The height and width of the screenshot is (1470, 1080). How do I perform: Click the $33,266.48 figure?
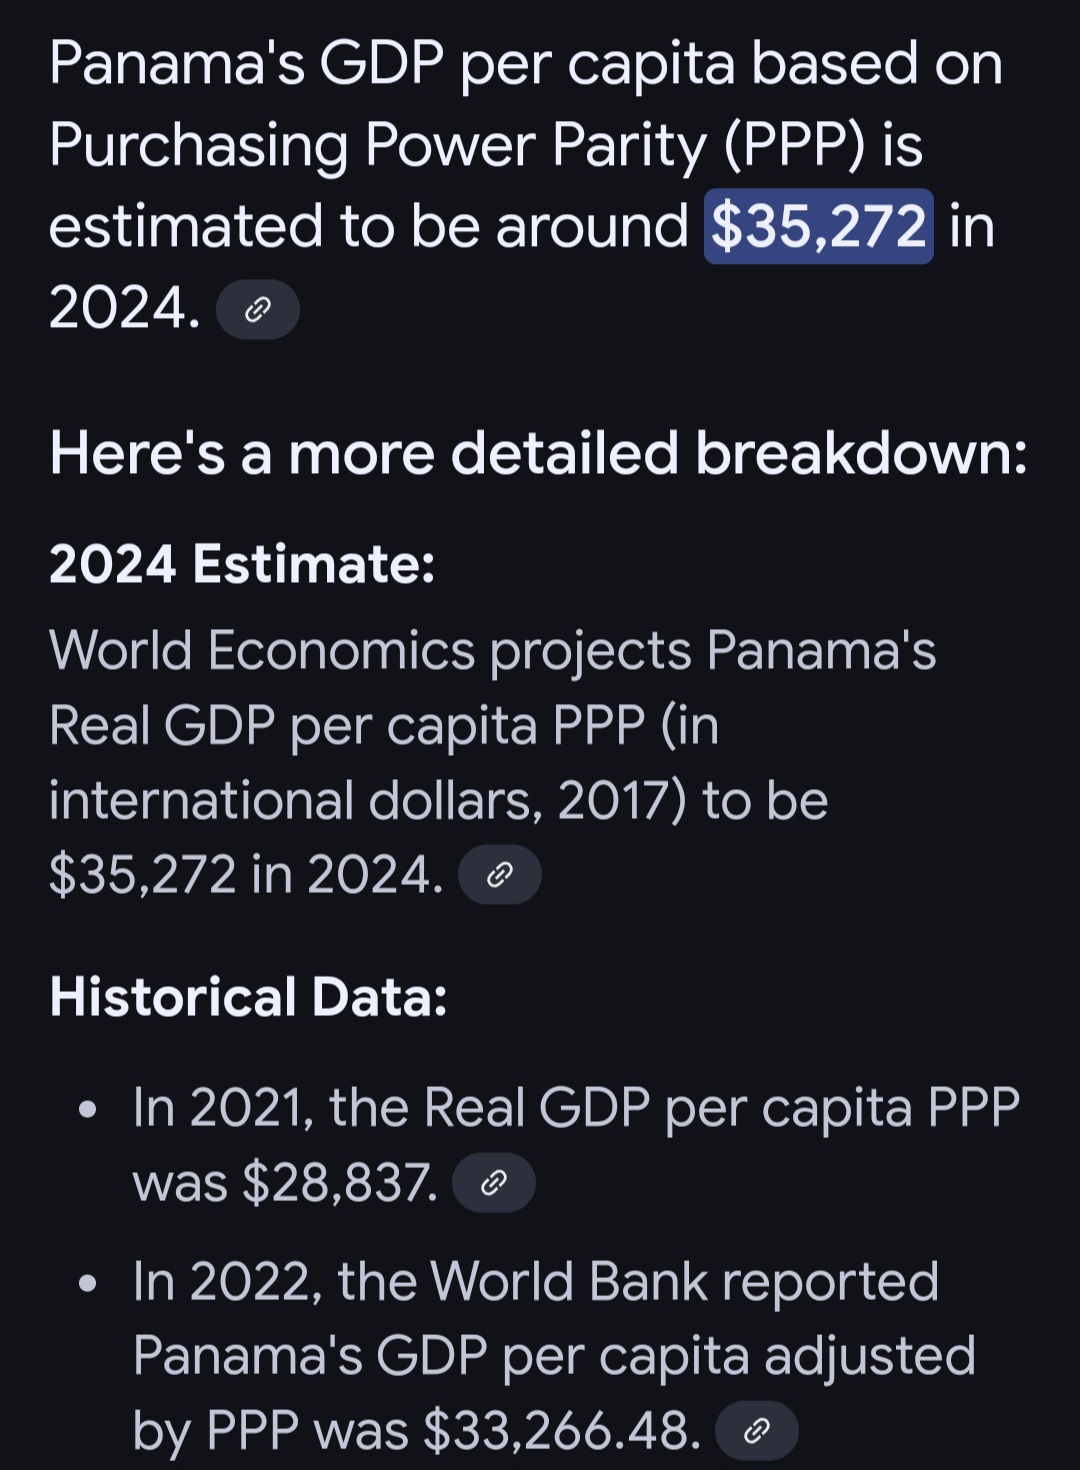click(x=562, y=1431)
